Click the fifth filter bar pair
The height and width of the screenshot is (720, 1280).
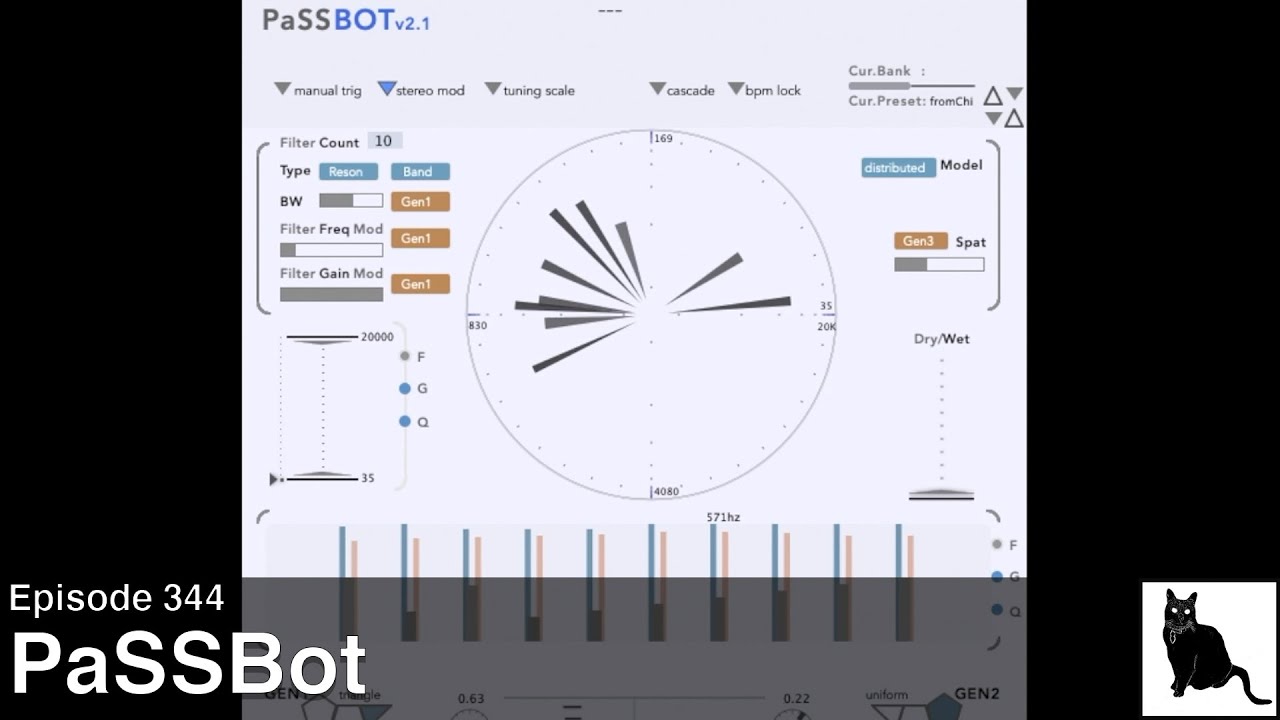tap(595, 583)
